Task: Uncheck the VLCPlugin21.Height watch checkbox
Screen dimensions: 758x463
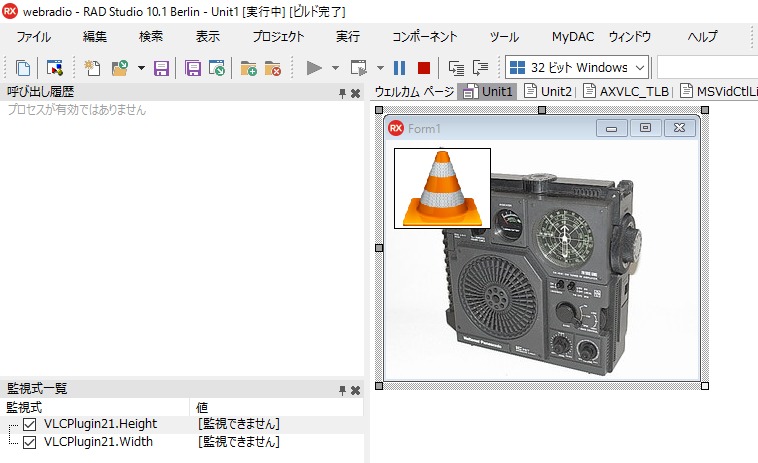Action: tap(29, 424)
